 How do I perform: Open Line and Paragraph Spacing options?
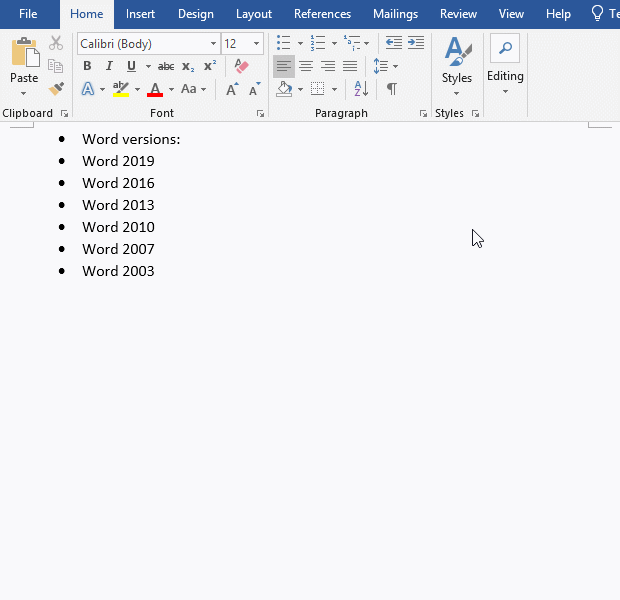[386, 66]
